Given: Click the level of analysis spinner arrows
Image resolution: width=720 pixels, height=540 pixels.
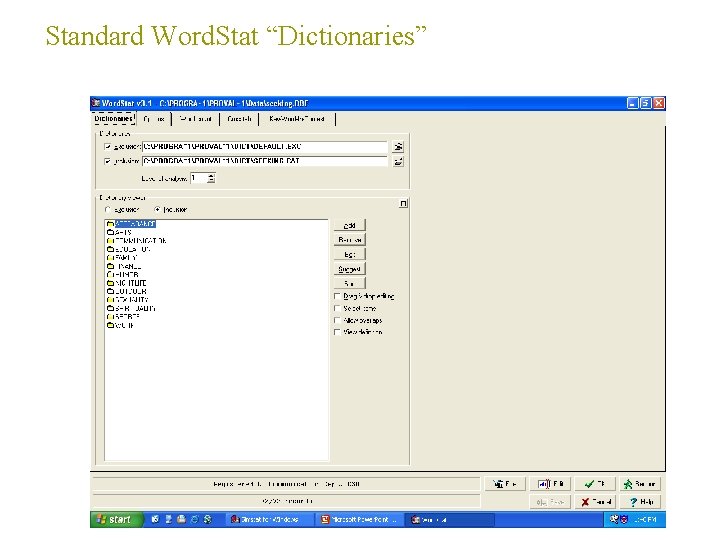Looking at the screenshot, I should coord(211,178).
